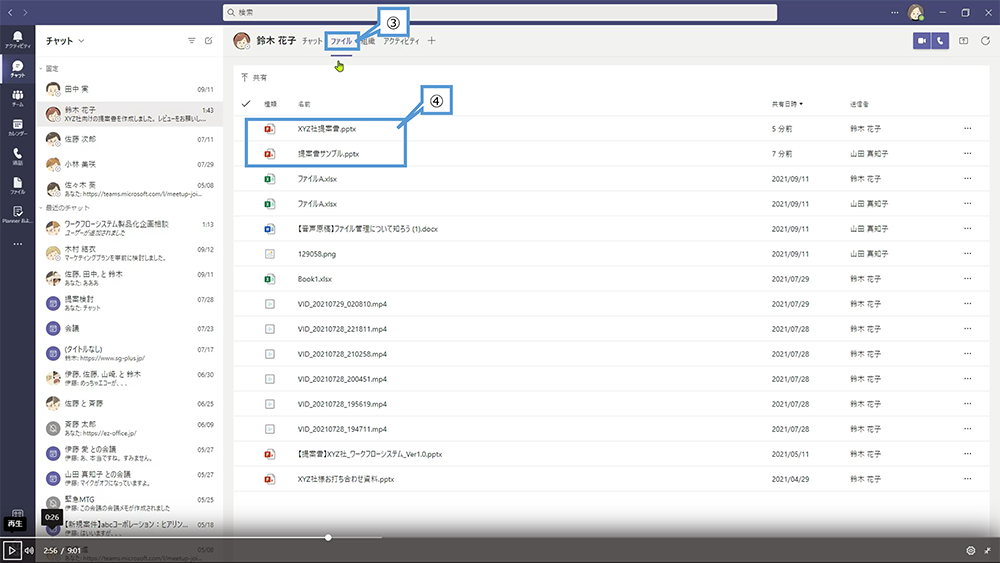Show more apps via sidebar ellipsis
The width and height of the screenshot is (1000, 563).
(x=17, y=244)
